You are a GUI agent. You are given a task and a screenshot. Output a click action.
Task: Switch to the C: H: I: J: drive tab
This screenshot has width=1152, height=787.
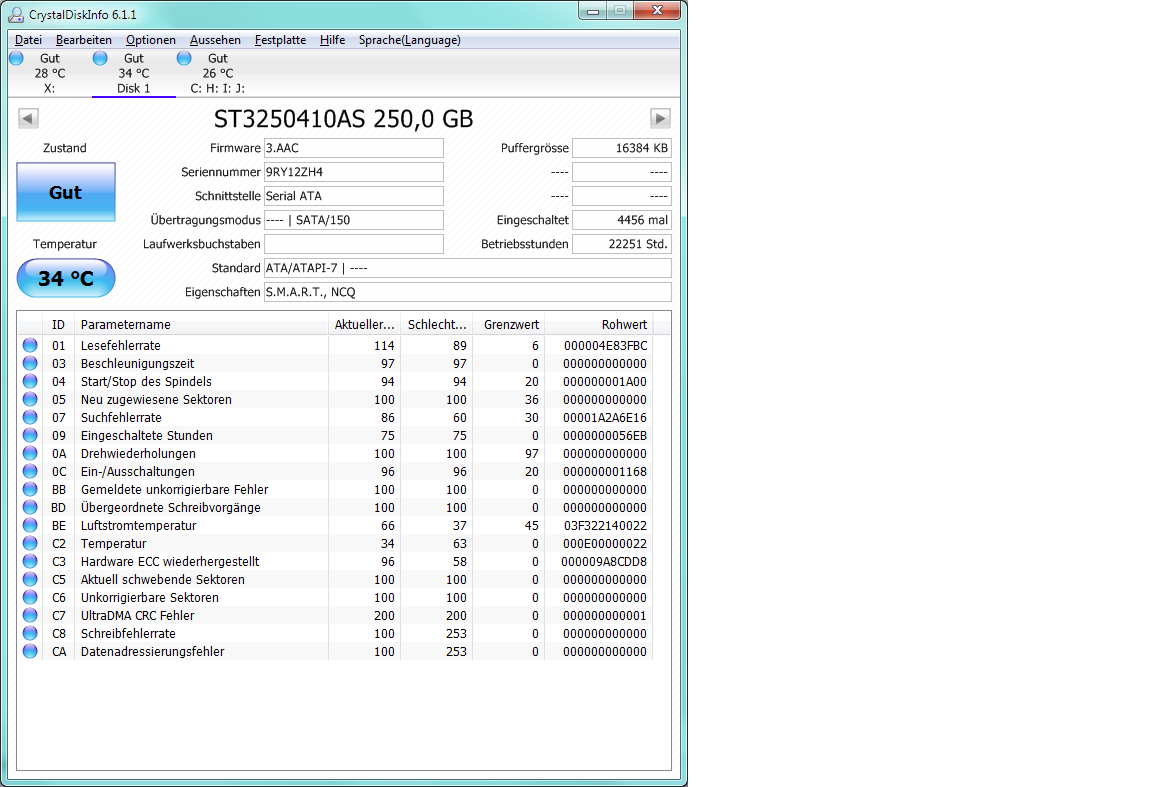coord(217,73)
